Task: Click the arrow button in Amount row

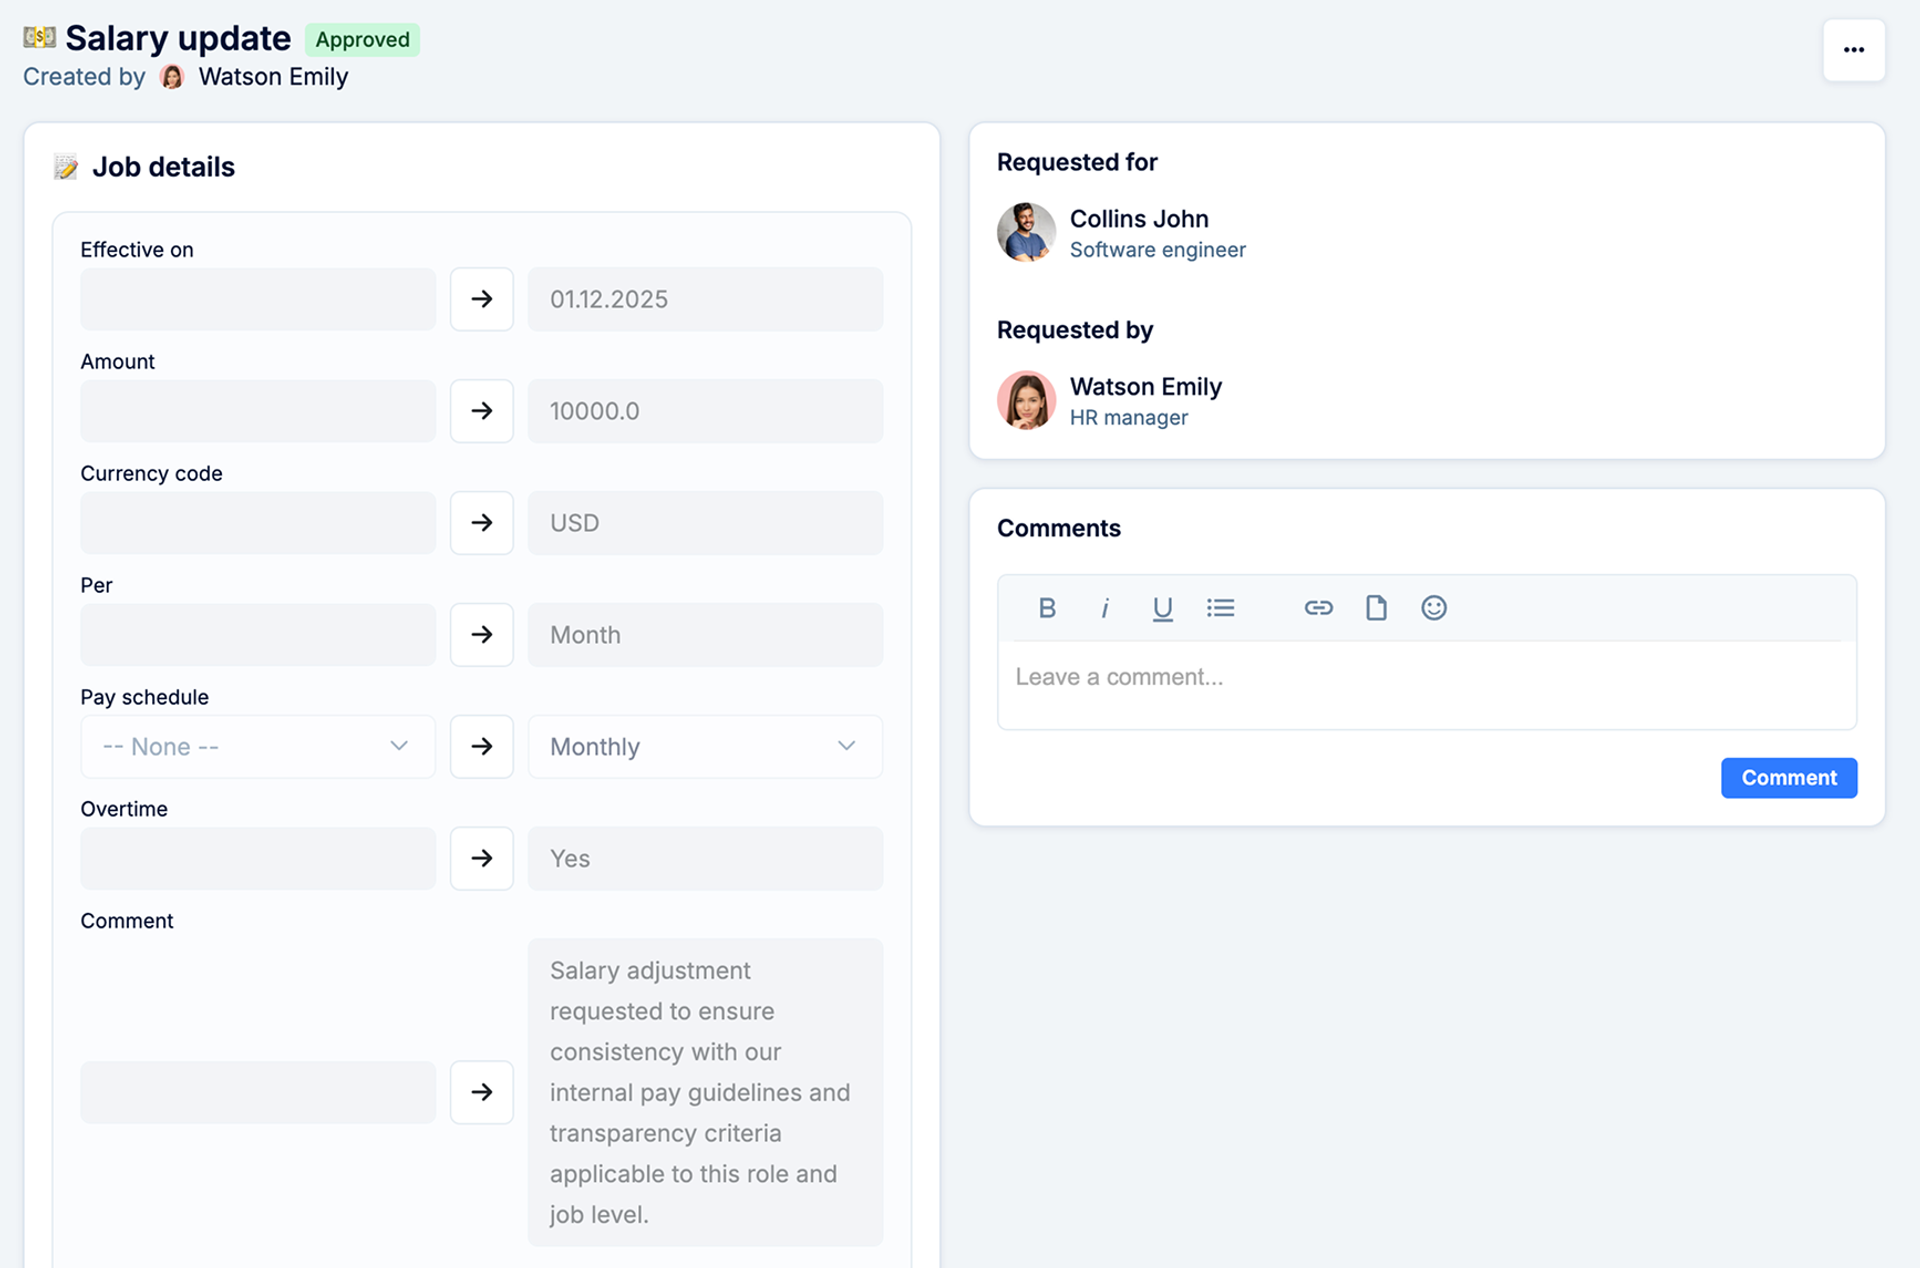Action: pyautogui.click(x=482, y=411)
